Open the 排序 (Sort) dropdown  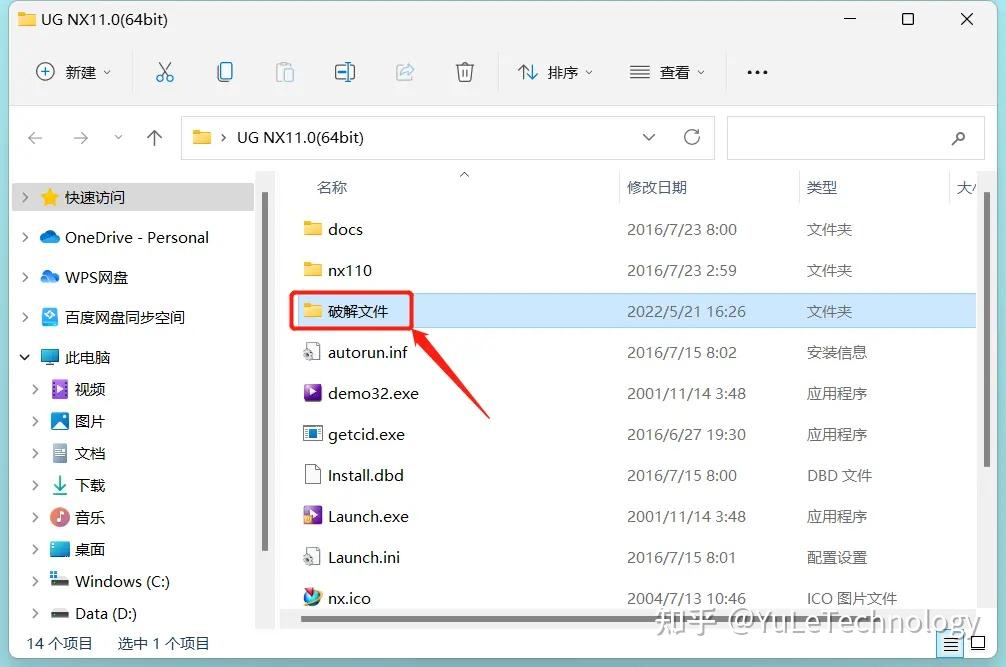coord(555,71)
